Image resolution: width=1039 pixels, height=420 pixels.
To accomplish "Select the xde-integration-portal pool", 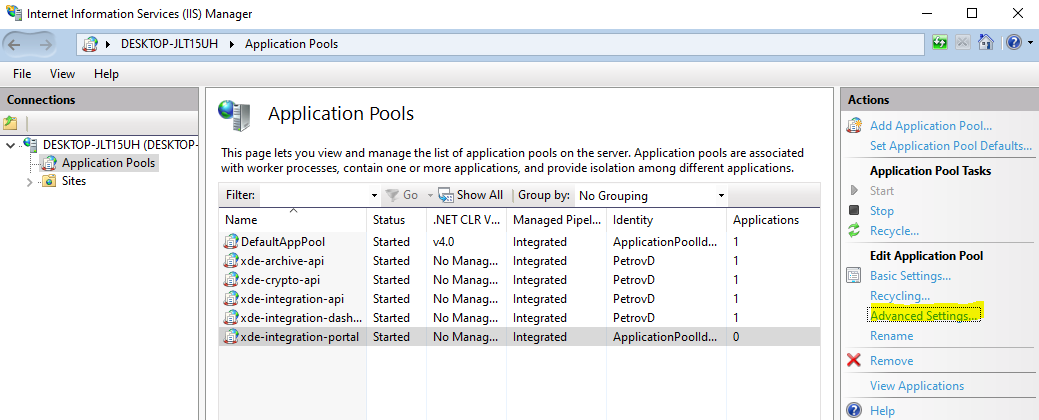I will (520, 337).
